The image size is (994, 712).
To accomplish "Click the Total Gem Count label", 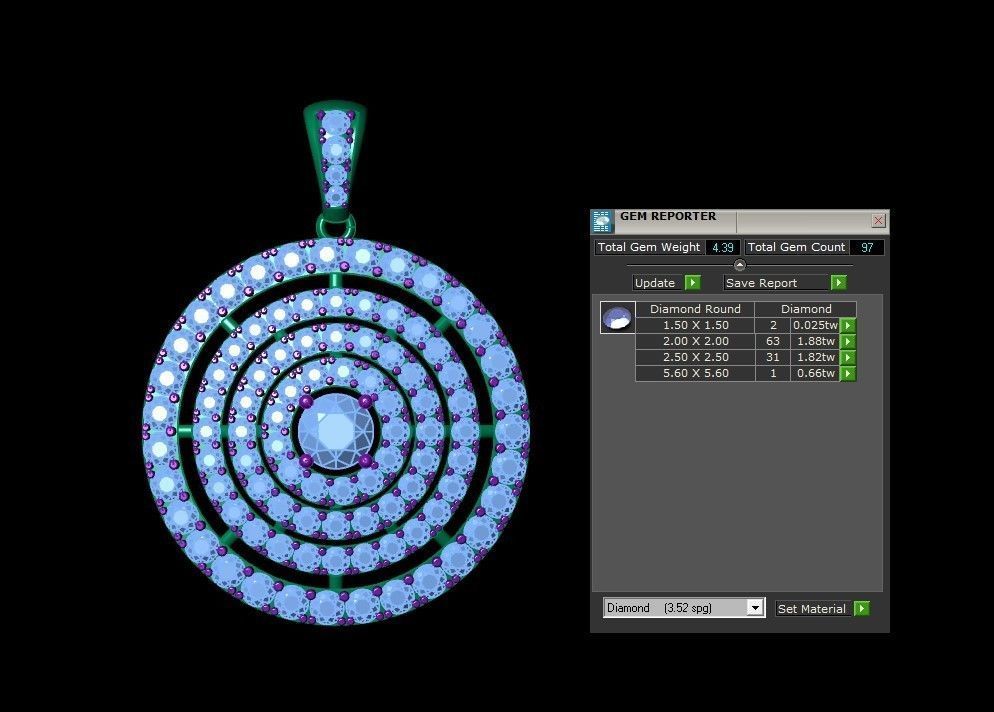I will coord(796,247).
